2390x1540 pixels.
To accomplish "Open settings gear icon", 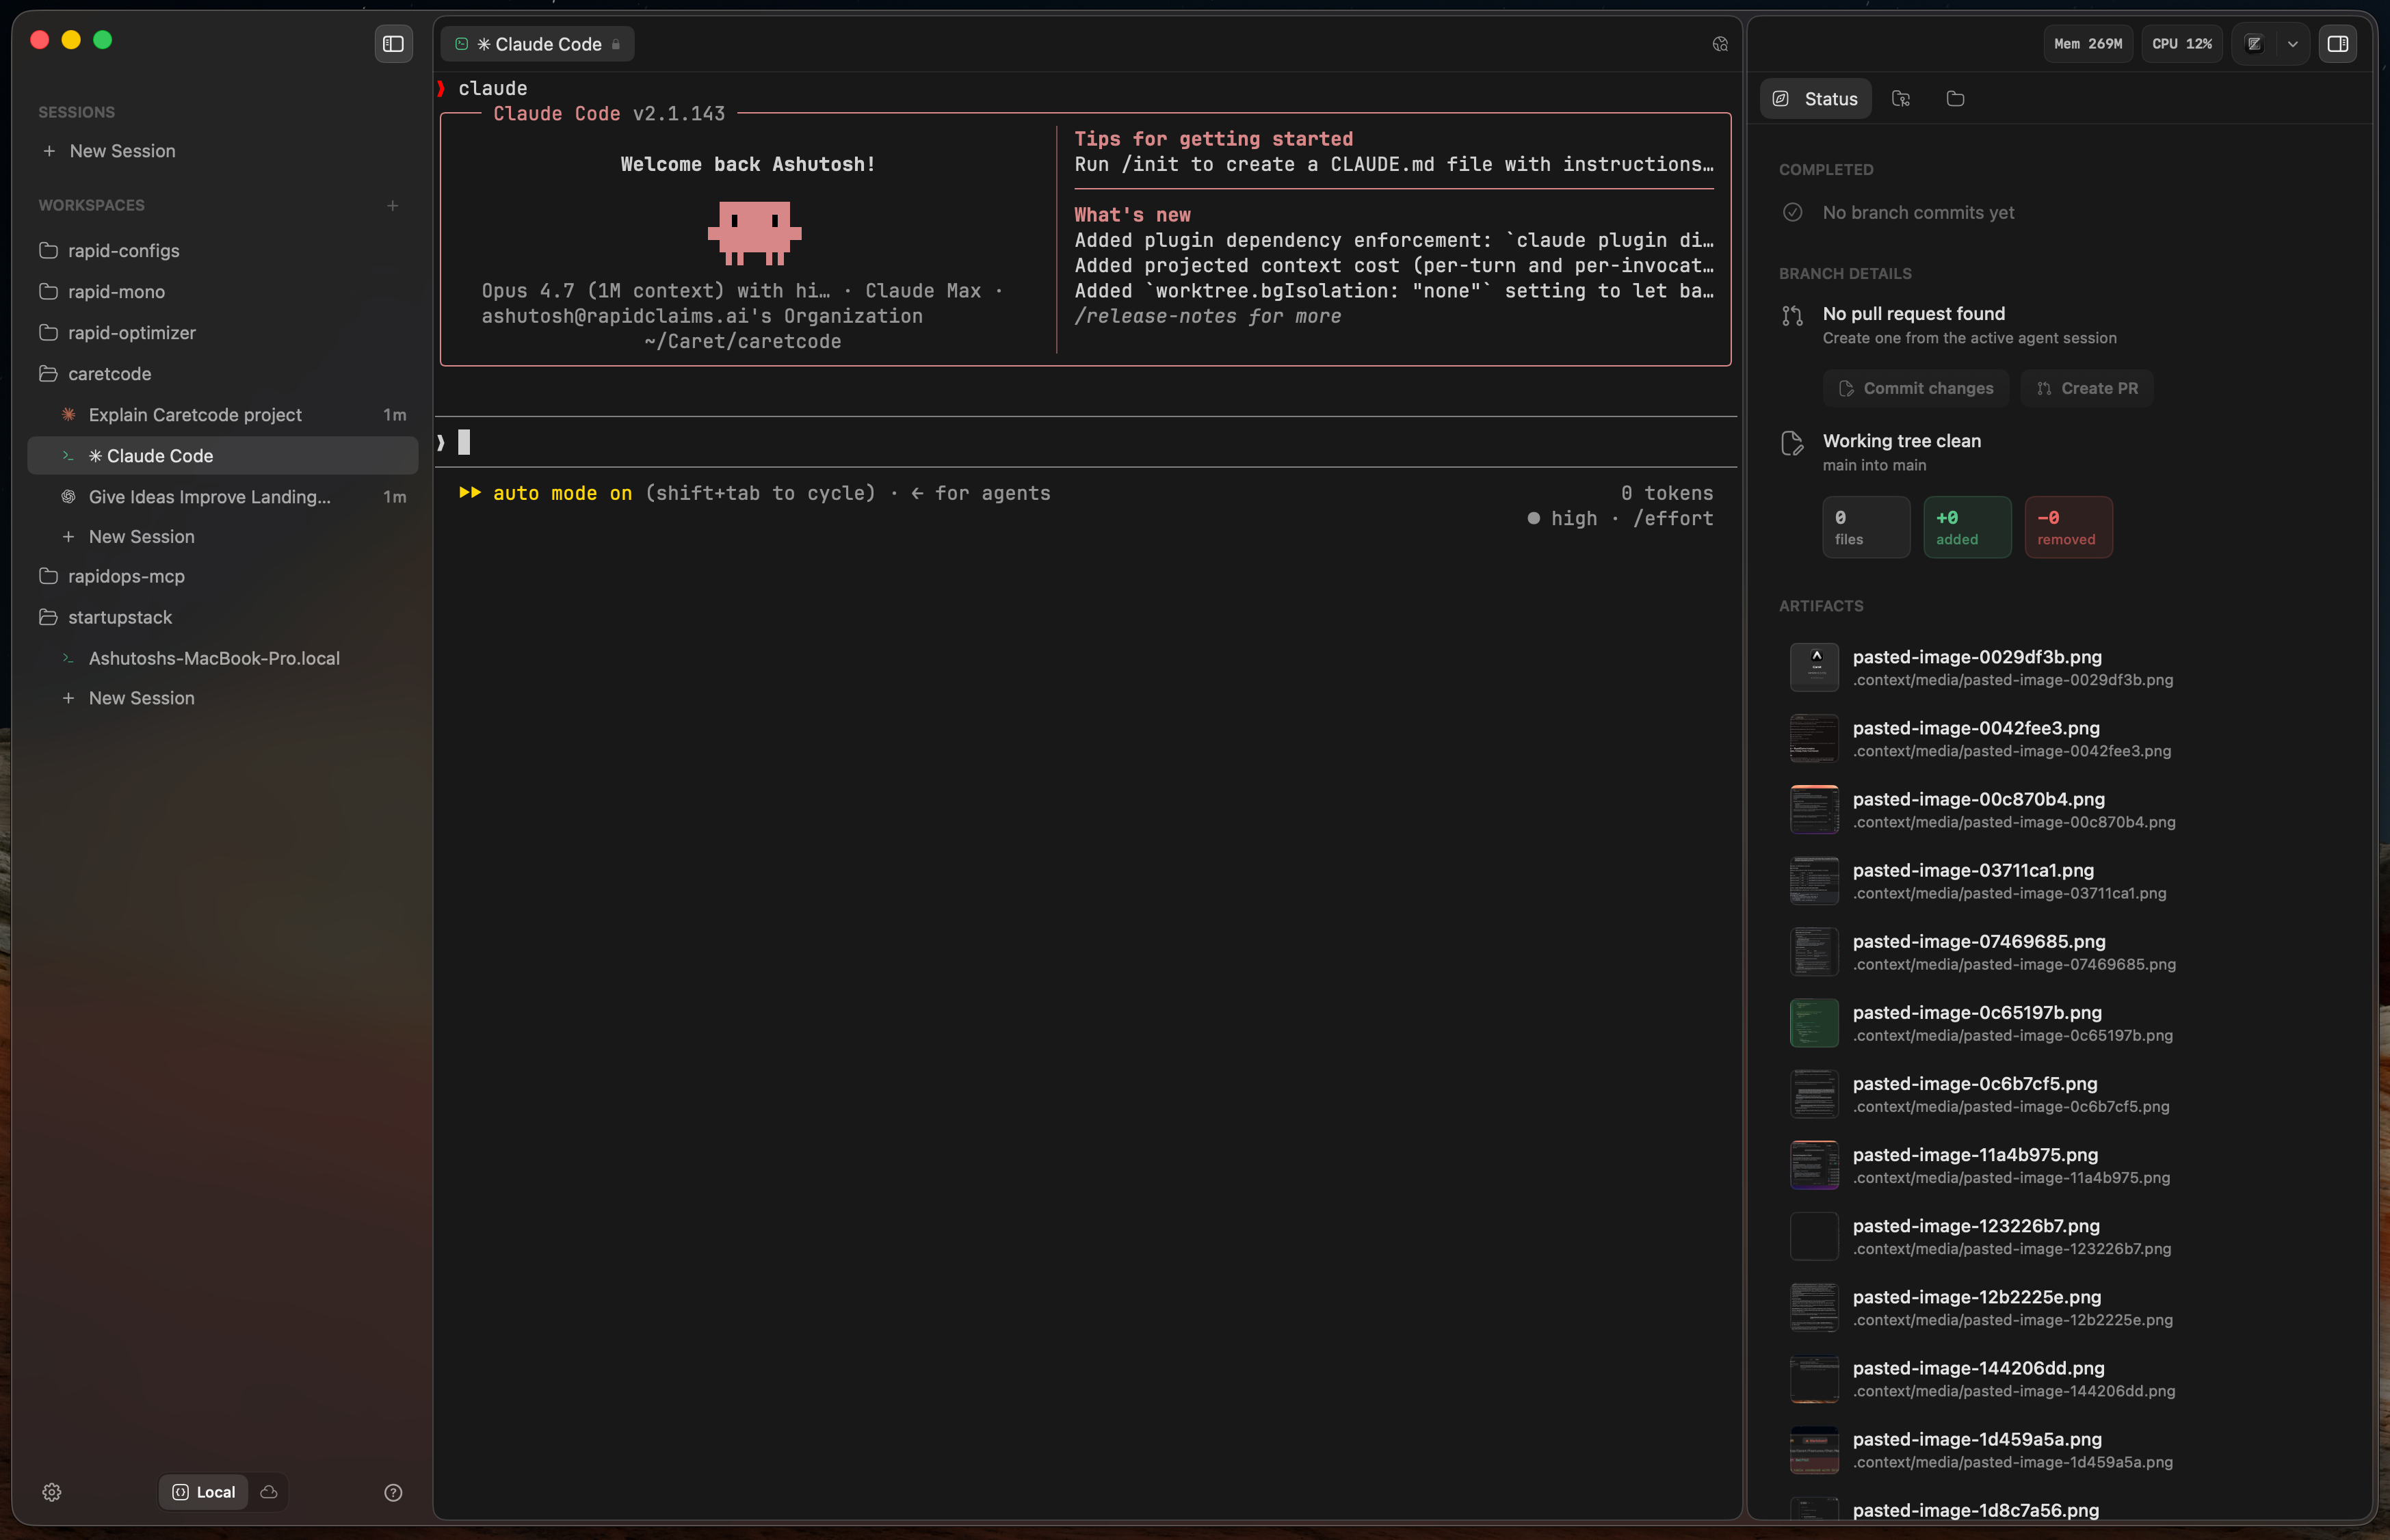I will point(52,1492).
